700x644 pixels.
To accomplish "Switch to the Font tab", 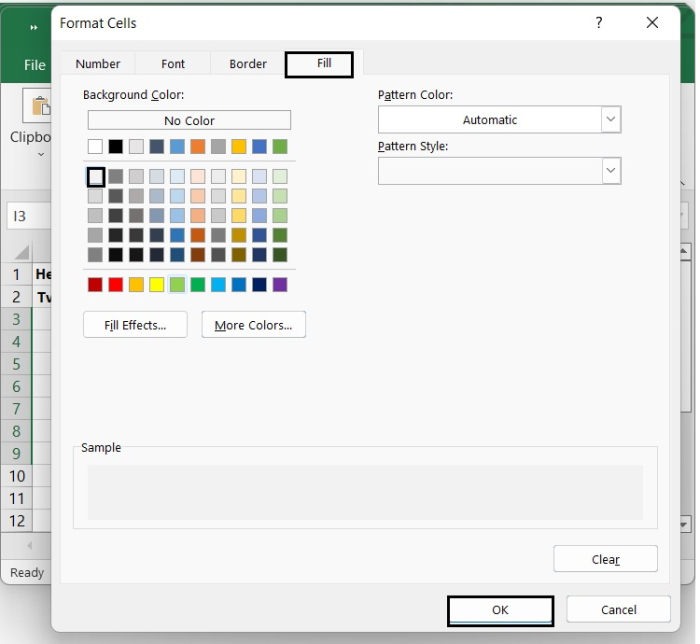I will (x=173, y=64).
